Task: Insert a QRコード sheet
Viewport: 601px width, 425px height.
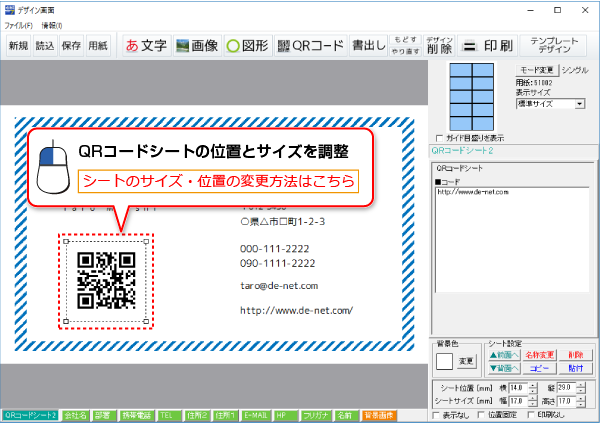Action: pos(311,46)
